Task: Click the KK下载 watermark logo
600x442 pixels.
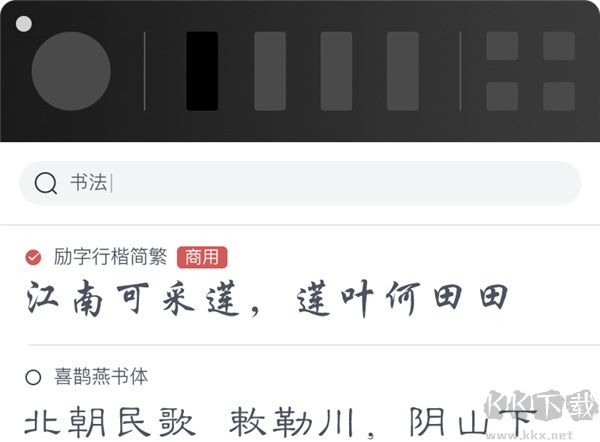Action: 541,406
